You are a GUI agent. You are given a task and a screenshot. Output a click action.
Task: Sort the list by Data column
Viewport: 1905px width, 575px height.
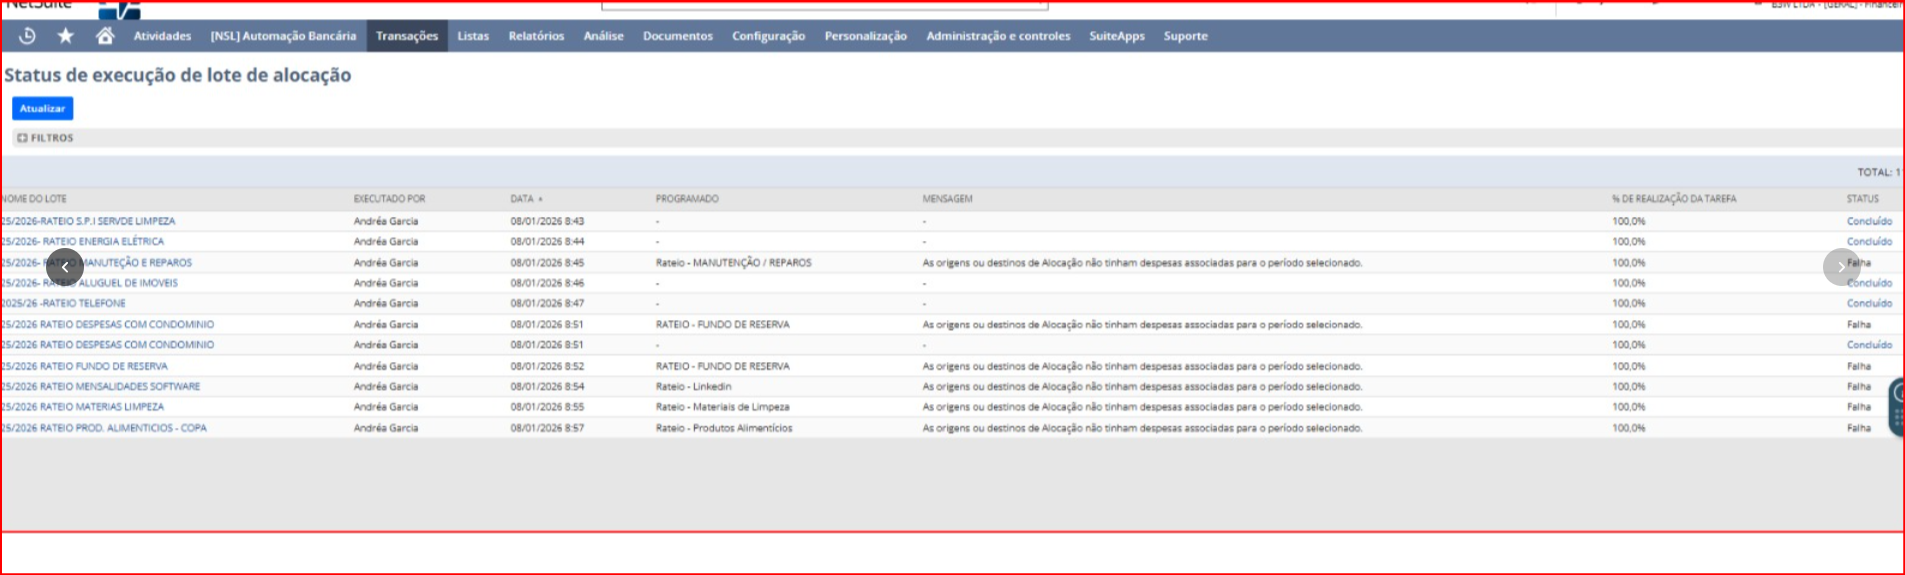pos(522,199)
